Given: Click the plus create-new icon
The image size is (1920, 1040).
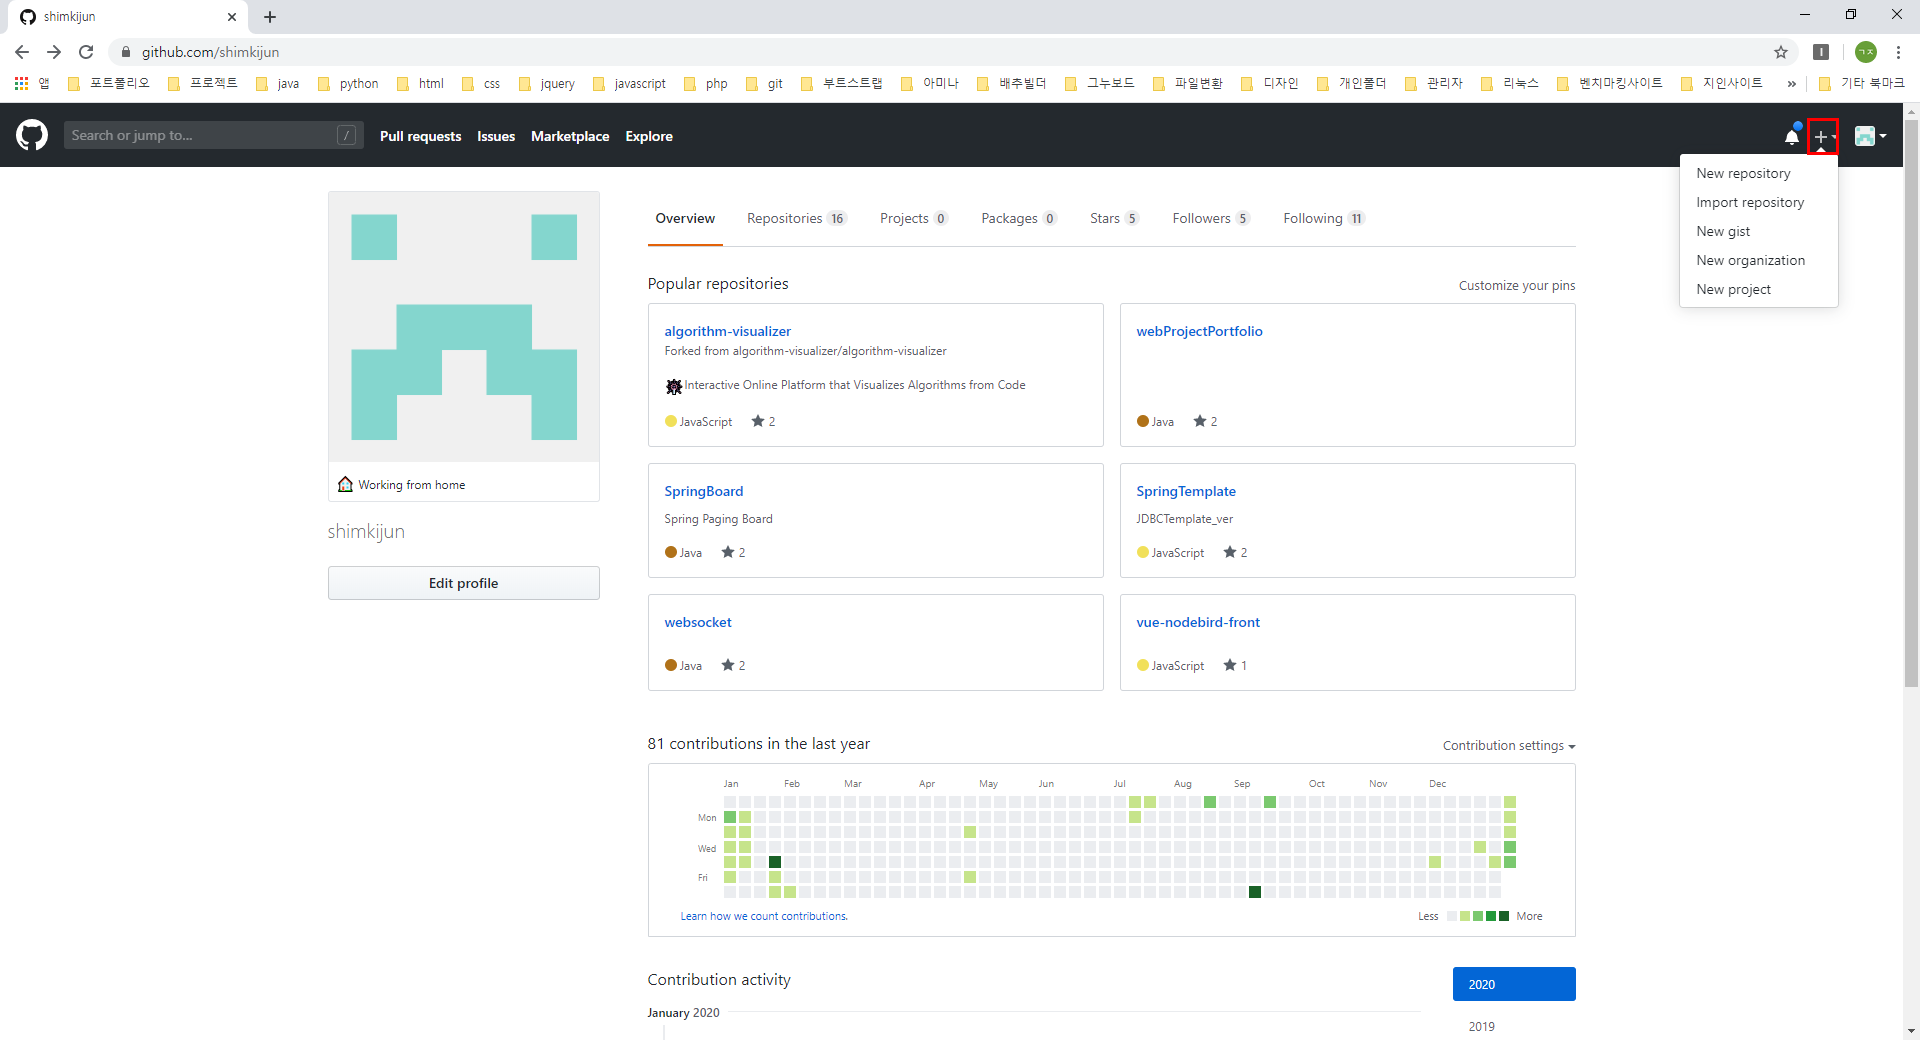Looking at the screenshot, I should click(x=1823, y=136).
